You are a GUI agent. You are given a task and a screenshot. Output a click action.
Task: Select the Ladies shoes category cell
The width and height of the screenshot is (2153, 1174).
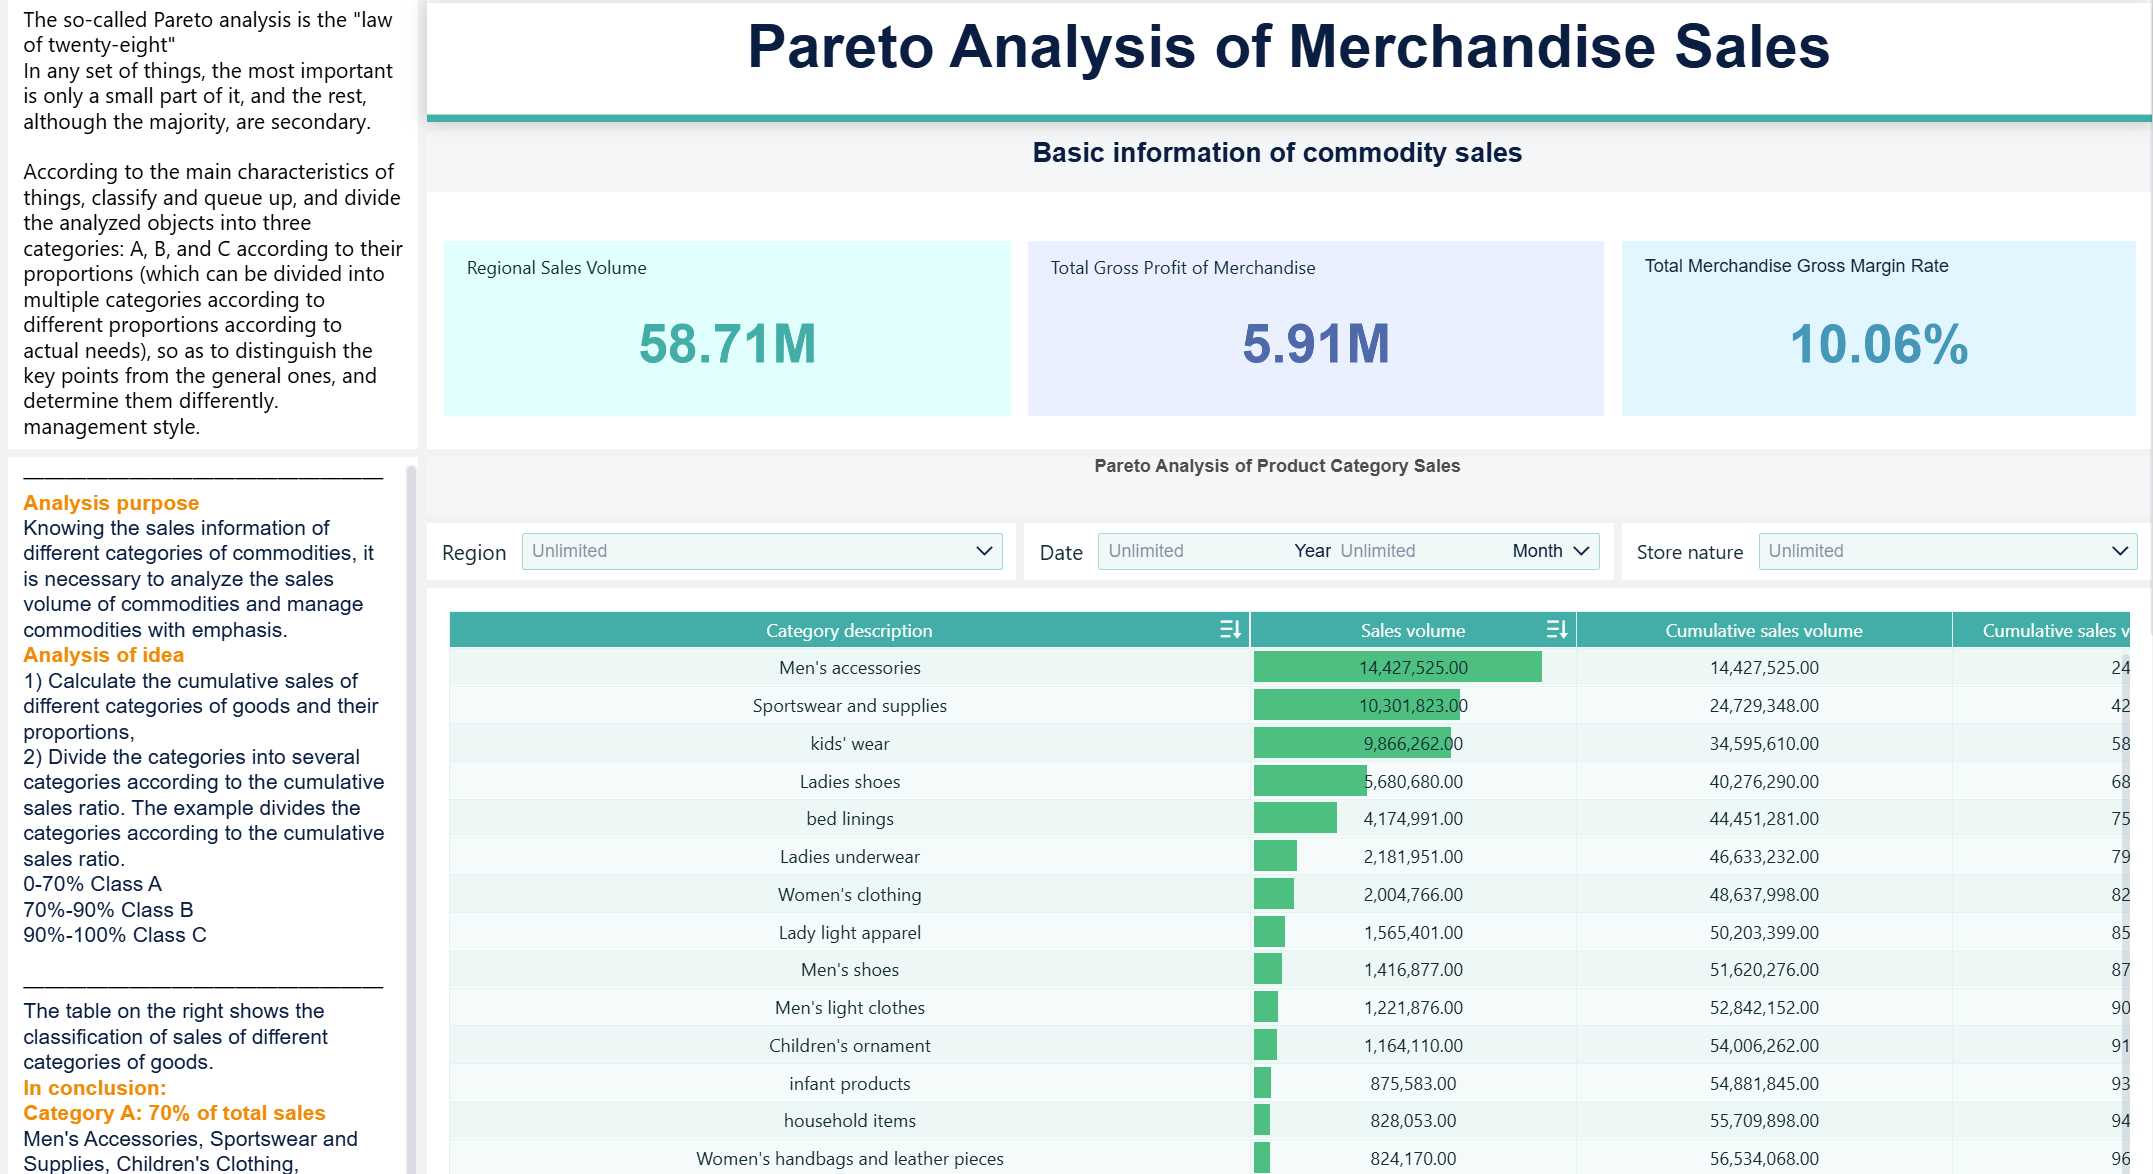tap(849, 781)
